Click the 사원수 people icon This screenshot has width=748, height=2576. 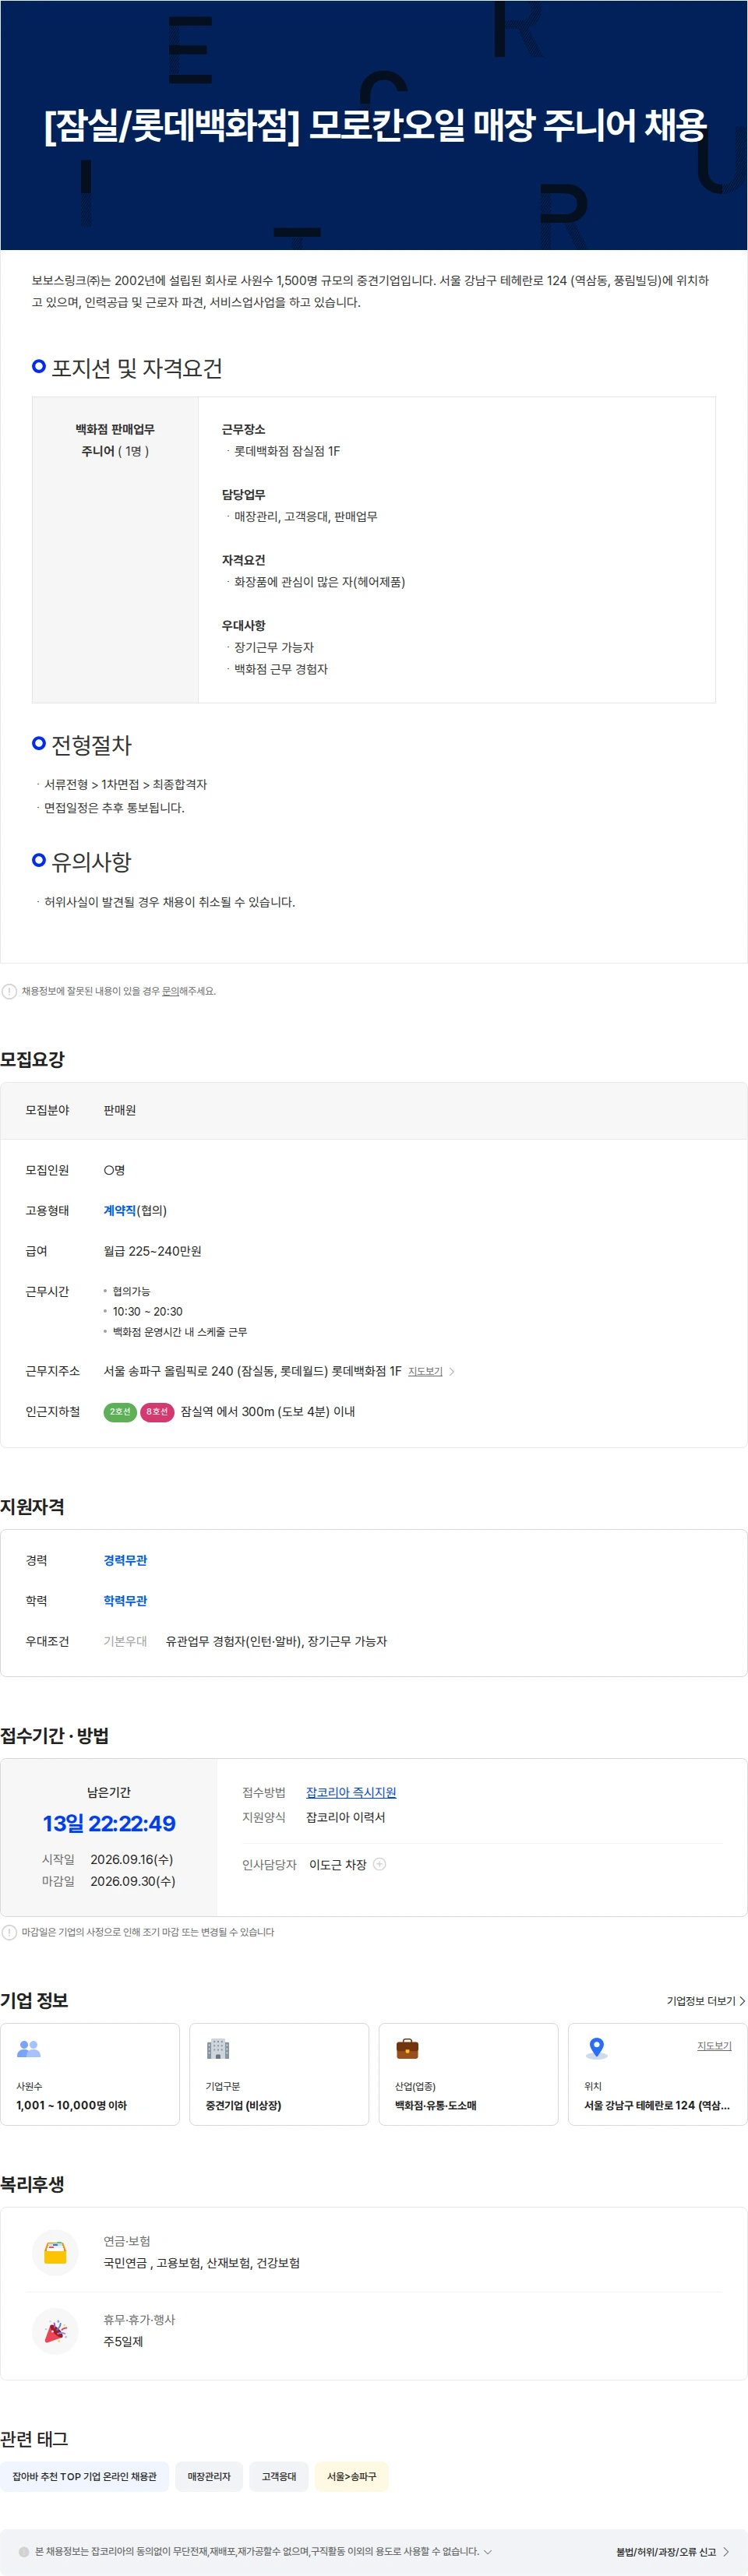29,2048
